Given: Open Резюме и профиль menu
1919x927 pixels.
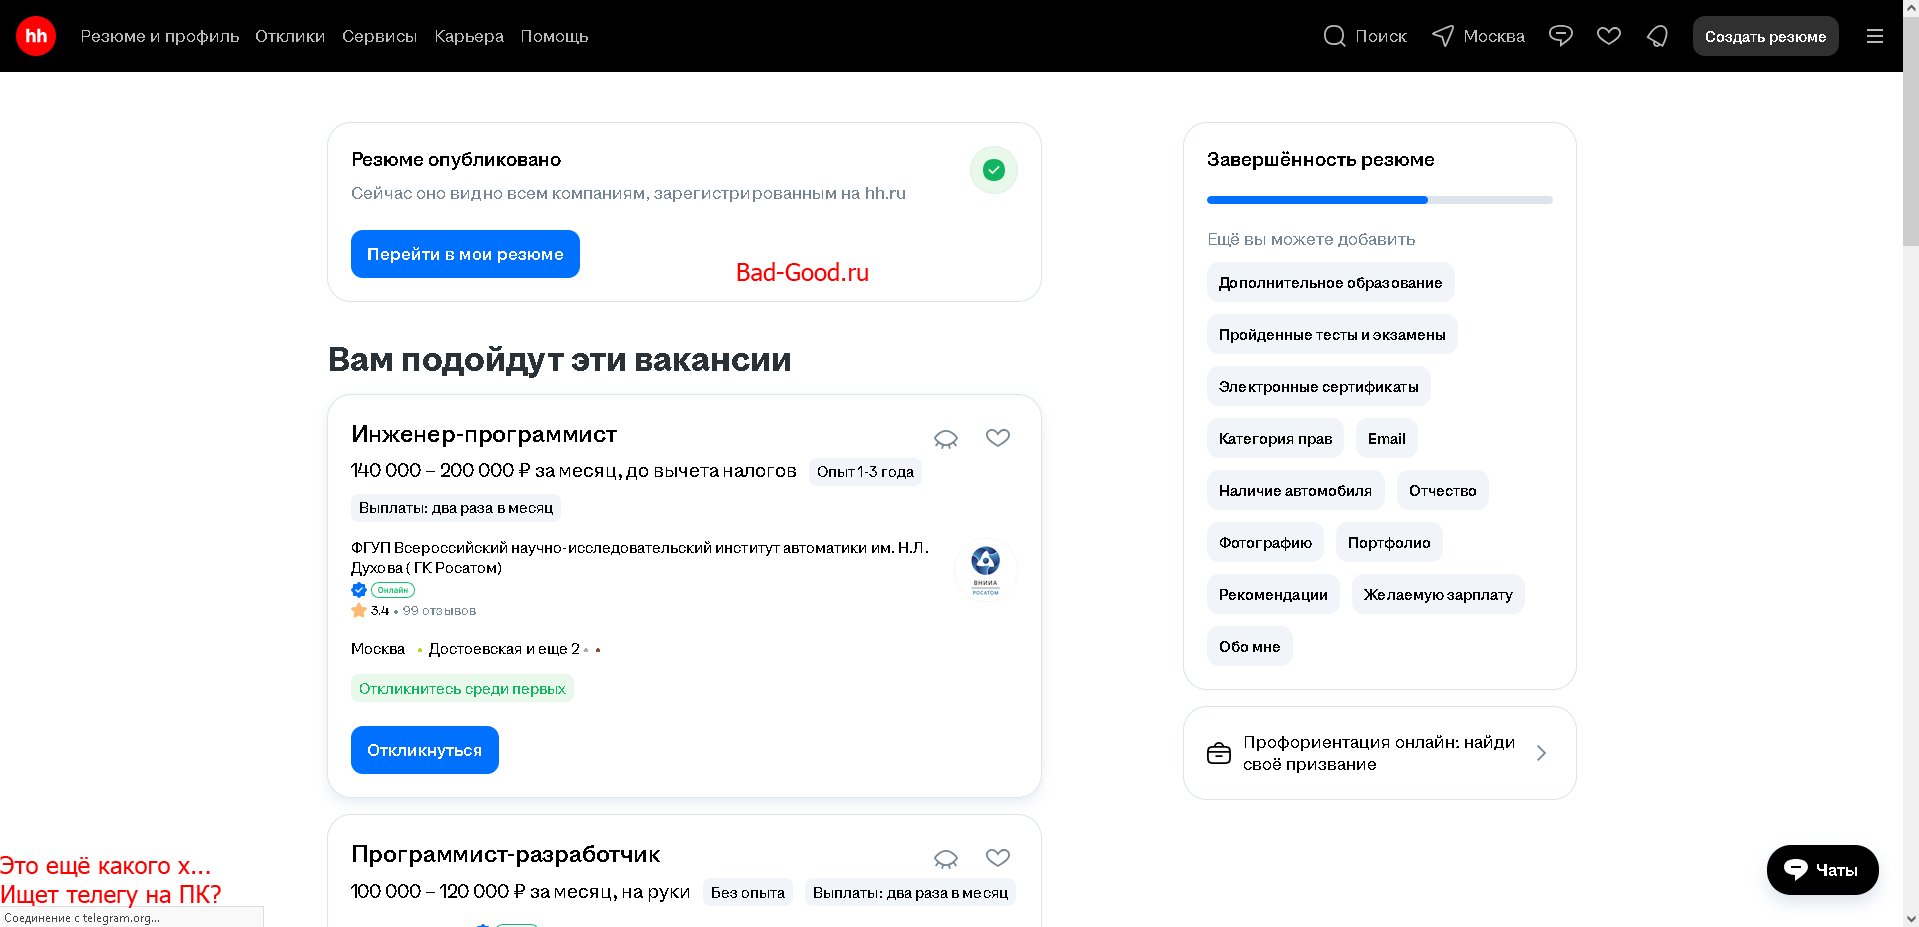Looking at the screenshot, I should (160, 36).
